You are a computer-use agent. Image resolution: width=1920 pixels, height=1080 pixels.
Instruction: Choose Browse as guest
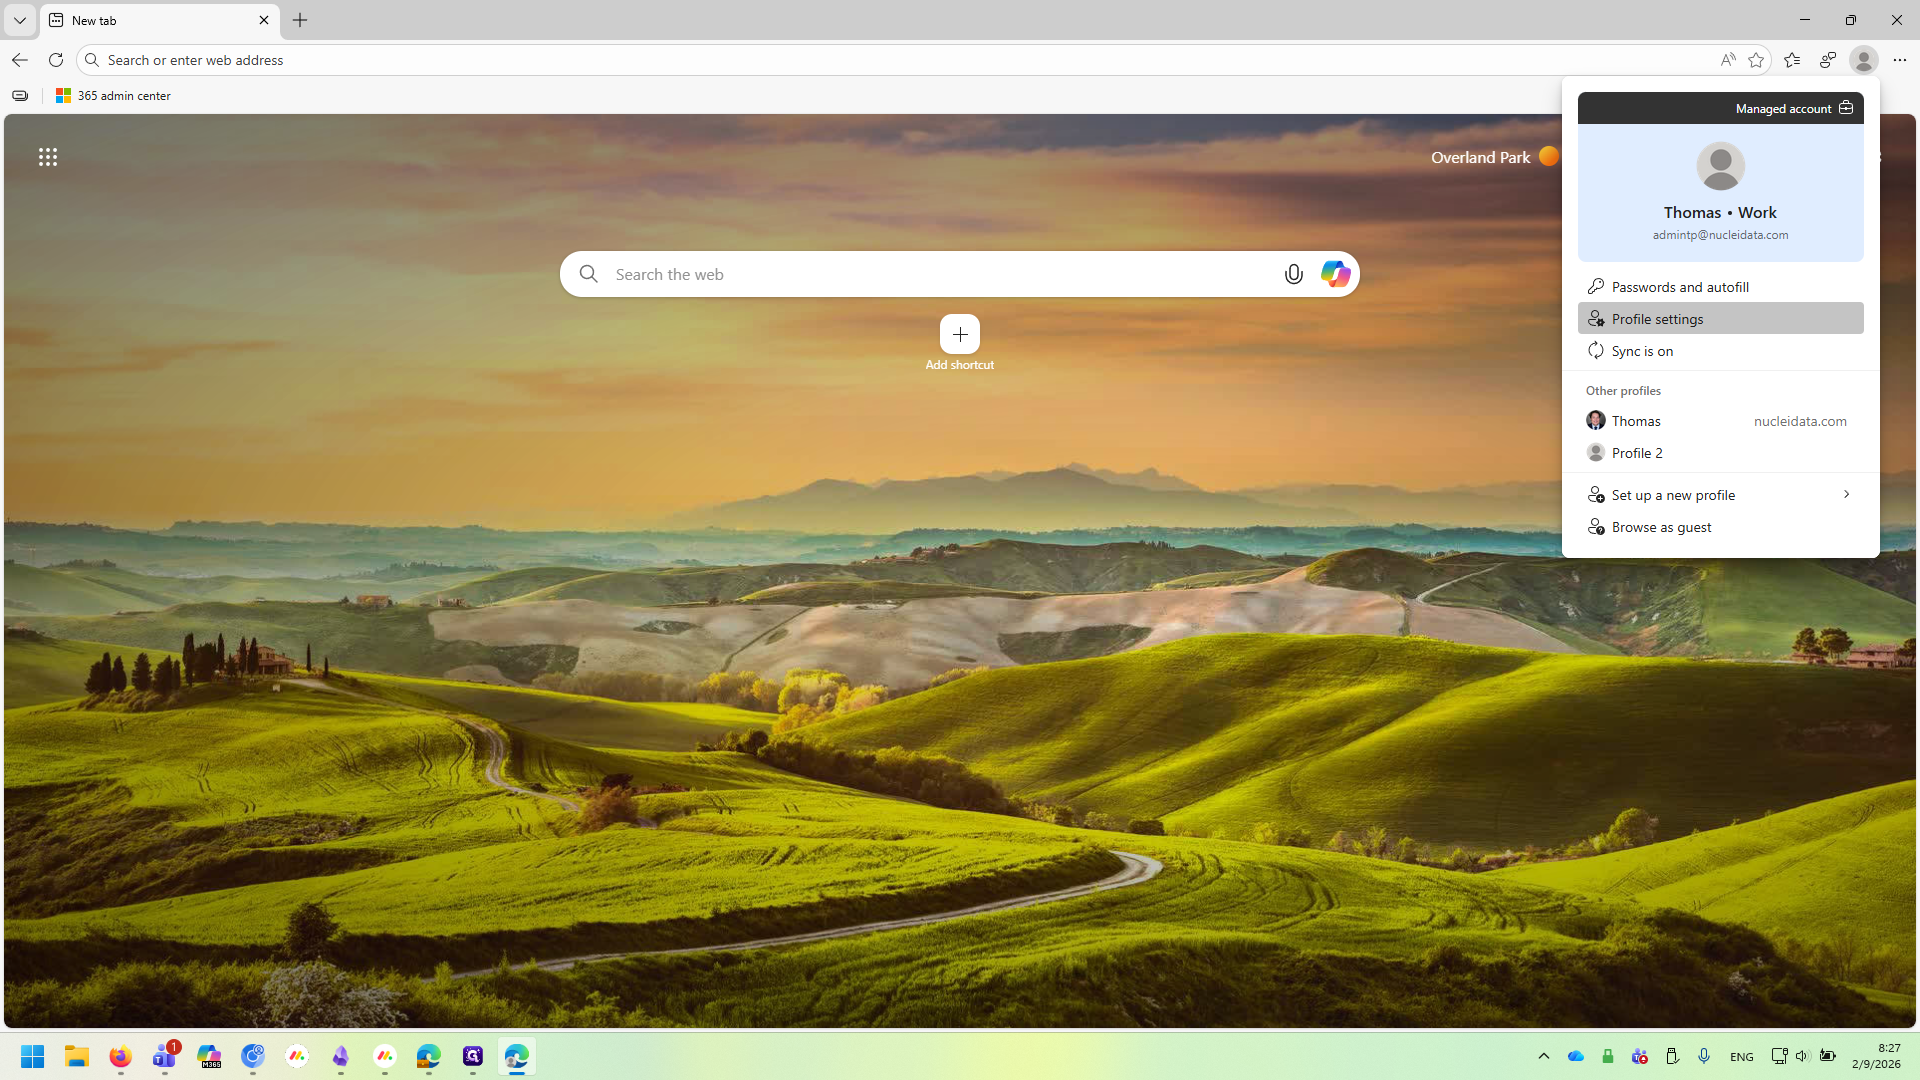point(1721,527)
